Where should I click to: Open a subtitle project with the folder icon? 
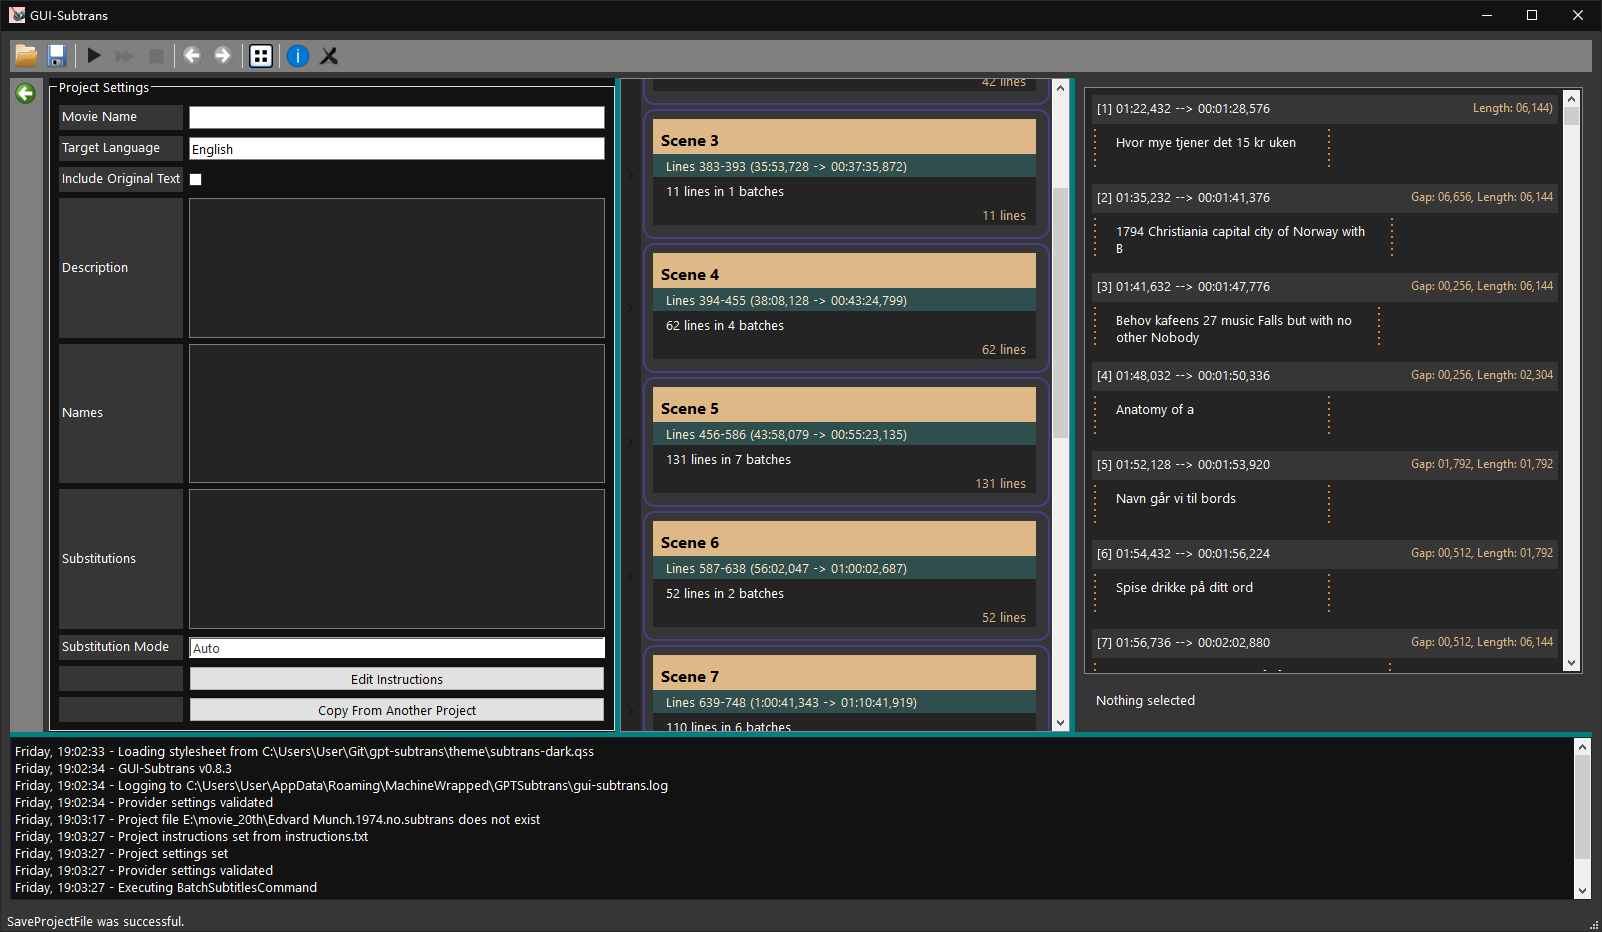click(26, 56)
